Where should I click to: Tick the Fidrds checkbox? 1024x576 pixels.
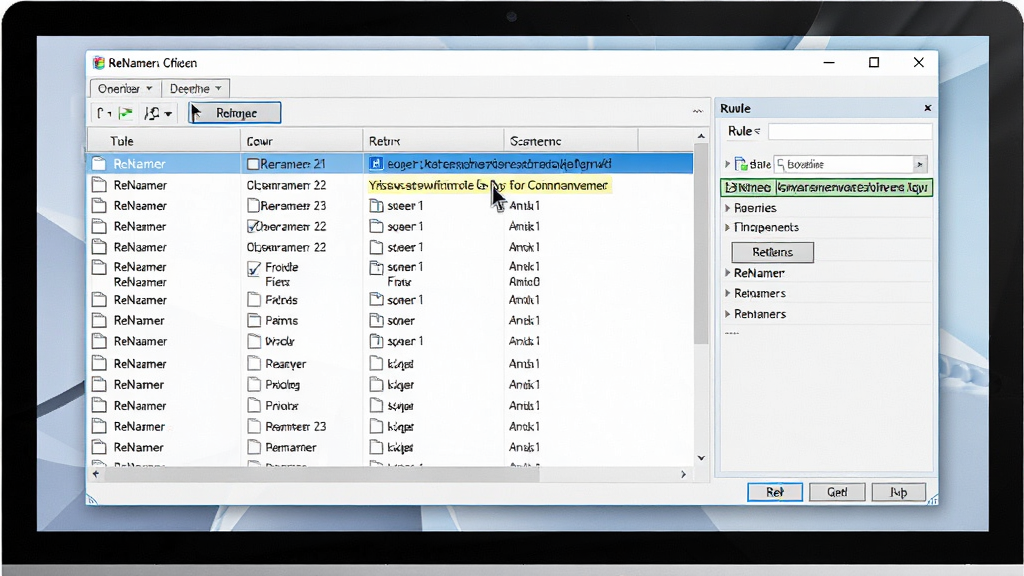click(254, 300)
